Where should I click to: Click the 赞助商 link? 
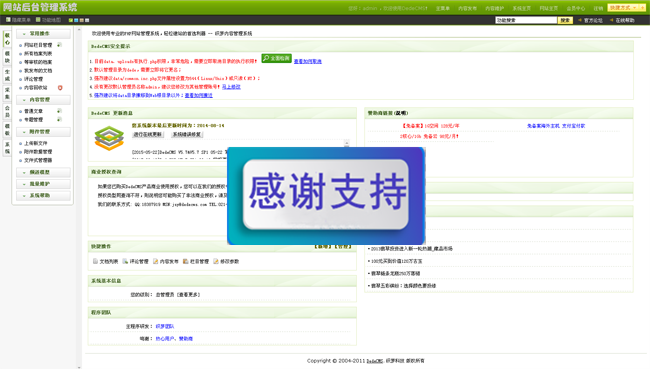pyautogui.click(x=186, y=339)
